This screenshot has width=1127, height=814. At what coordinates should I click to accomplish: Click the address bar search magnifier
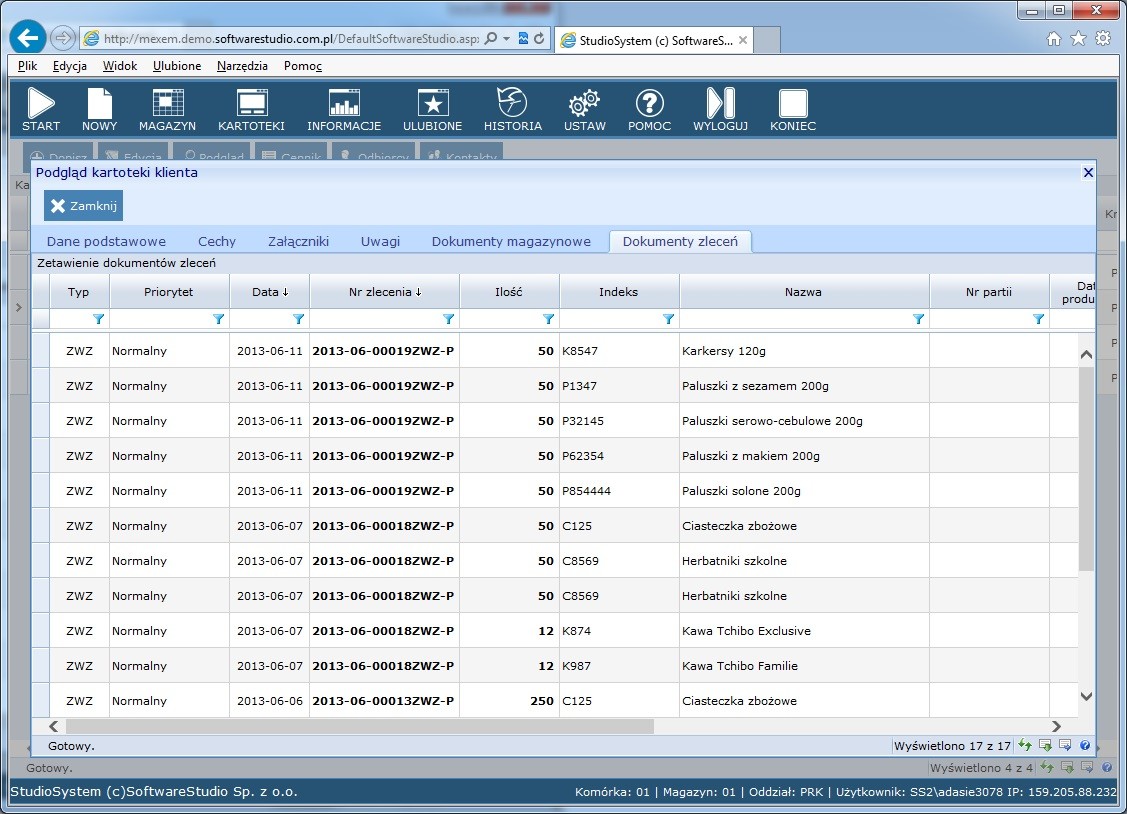coord(490,38)
